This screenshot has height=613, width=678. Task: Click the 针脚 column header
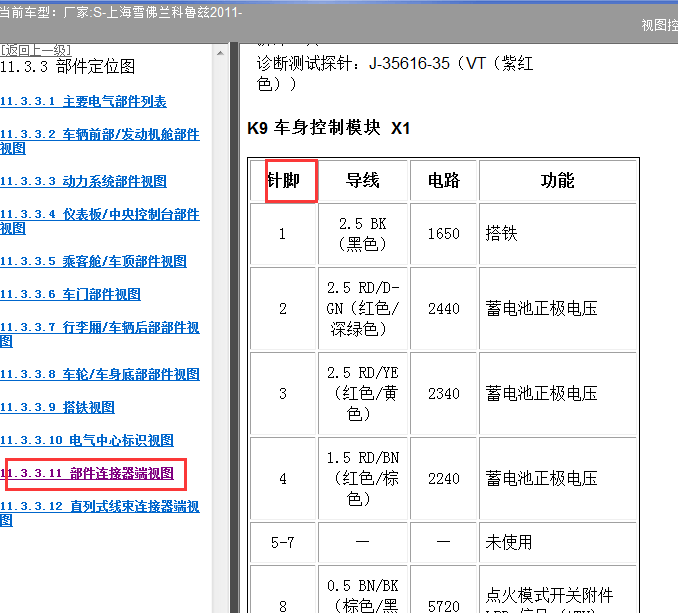tap(283, 181)
